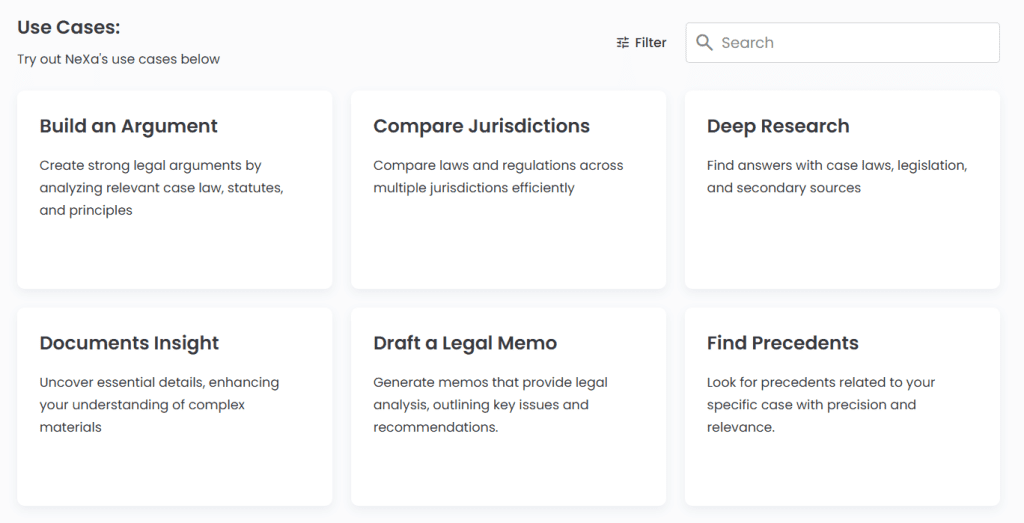Screen dimensions: 1024x523
Task: Launch the Deep Research use case
Action: 842,189
